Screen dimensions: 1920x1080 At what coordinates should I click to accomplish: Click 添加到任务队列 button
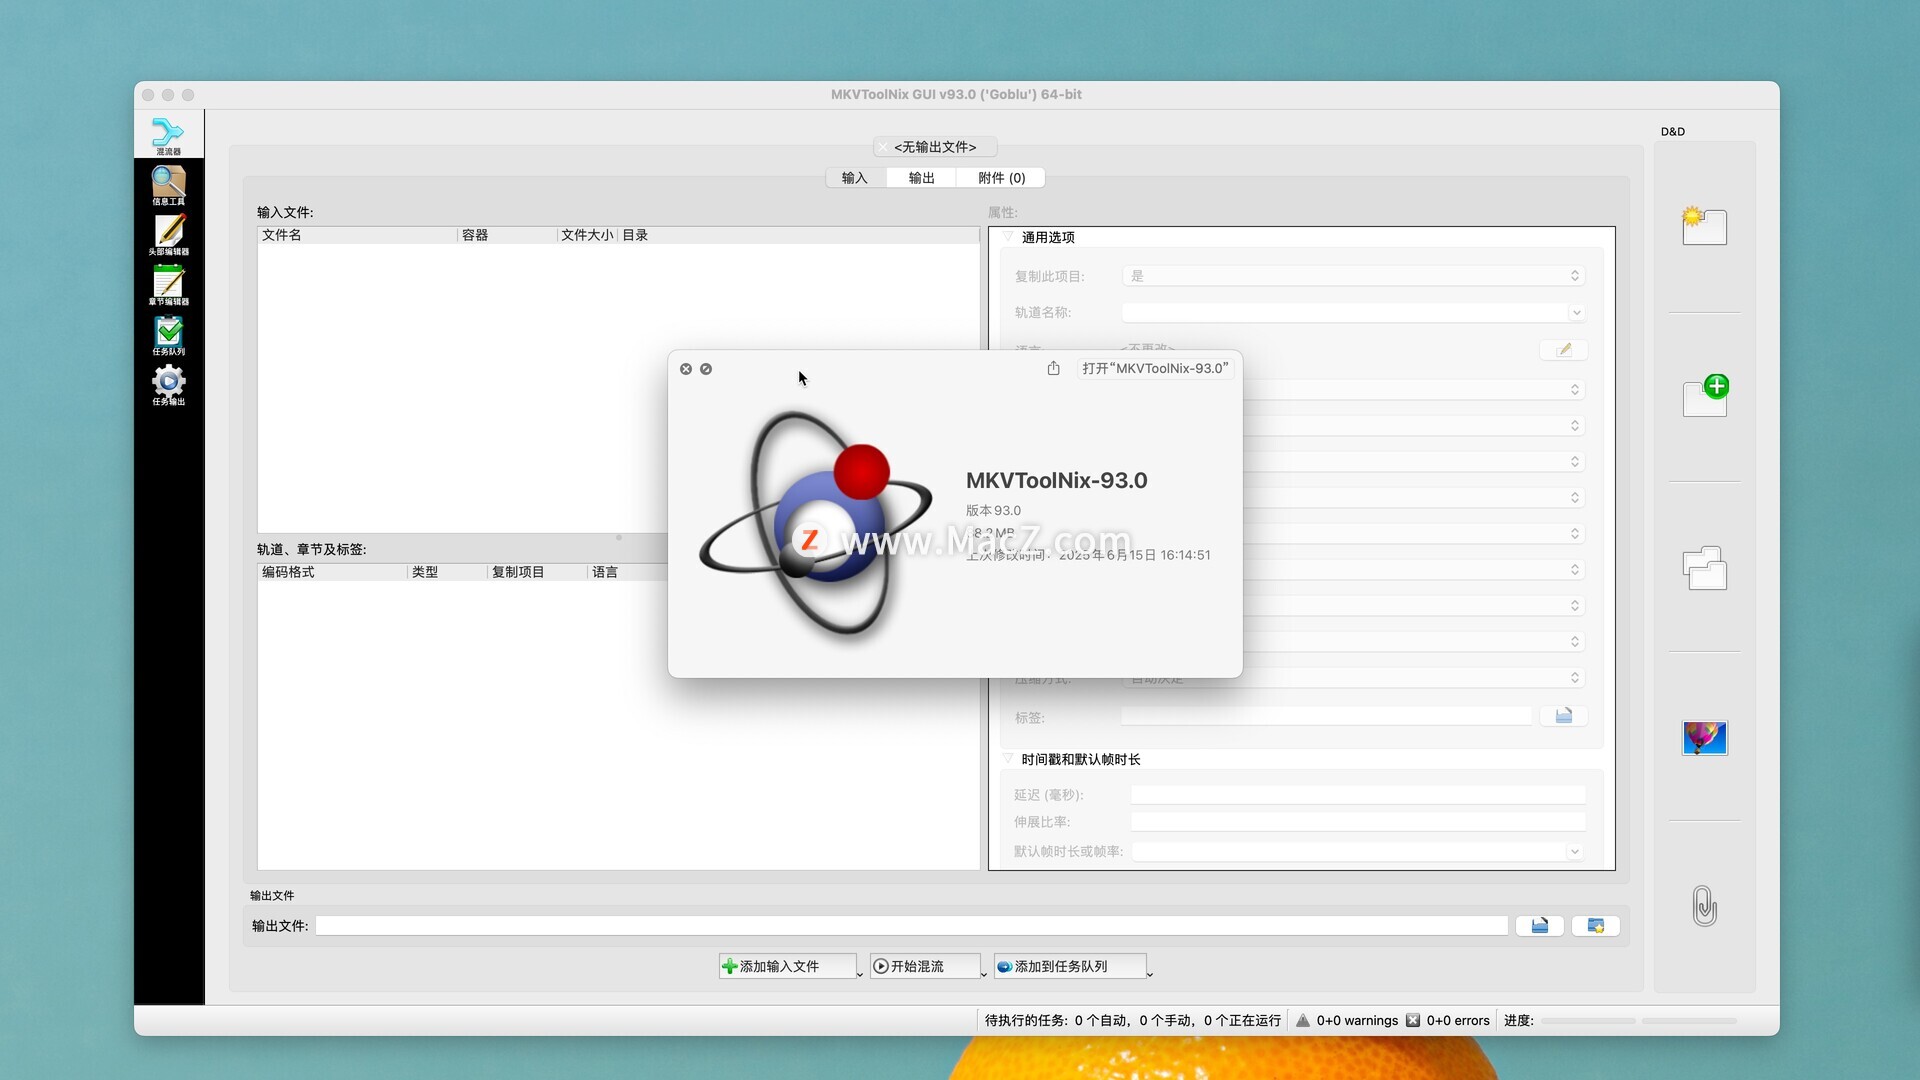(1070, 966)
